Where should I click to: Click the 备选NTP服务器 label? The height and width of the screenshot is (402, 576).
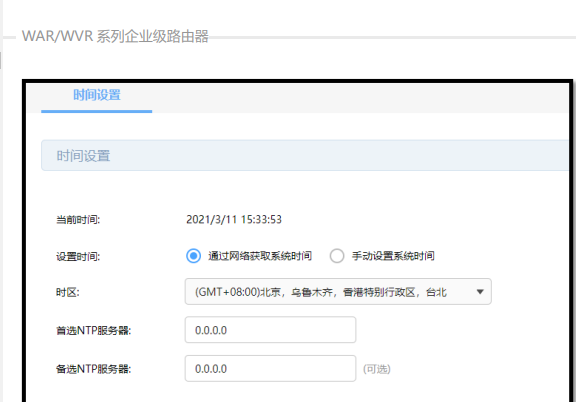coord(93,369)
